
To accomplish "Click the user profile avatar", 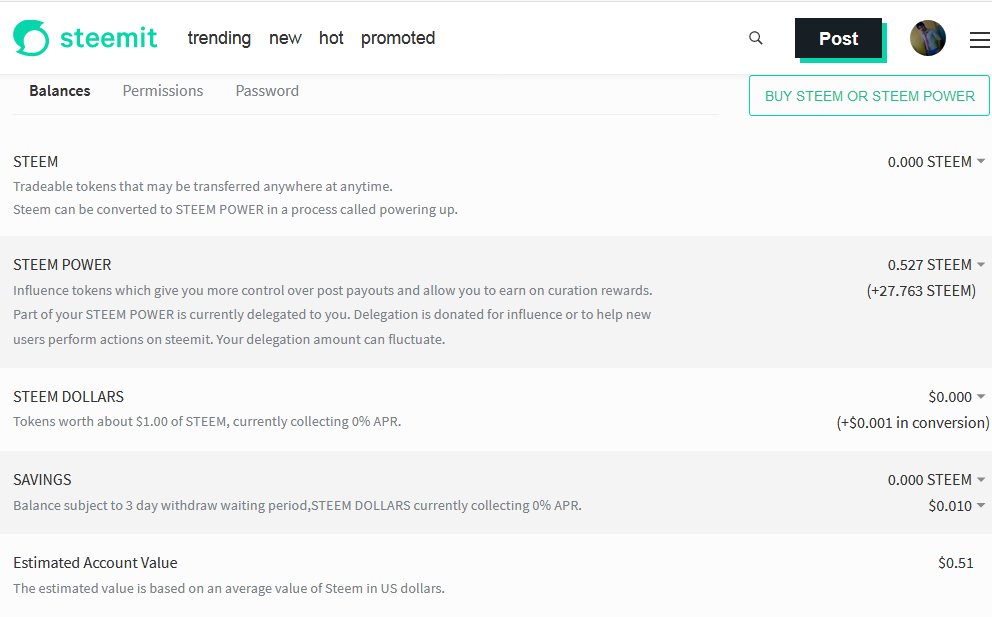I will [x=927, y=38].
